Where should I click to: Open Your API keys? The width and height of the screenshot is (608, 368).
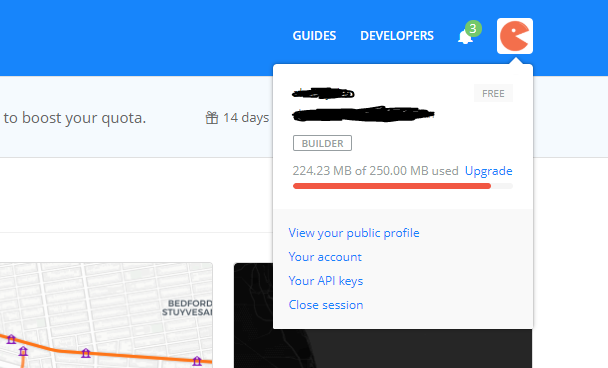326,281
